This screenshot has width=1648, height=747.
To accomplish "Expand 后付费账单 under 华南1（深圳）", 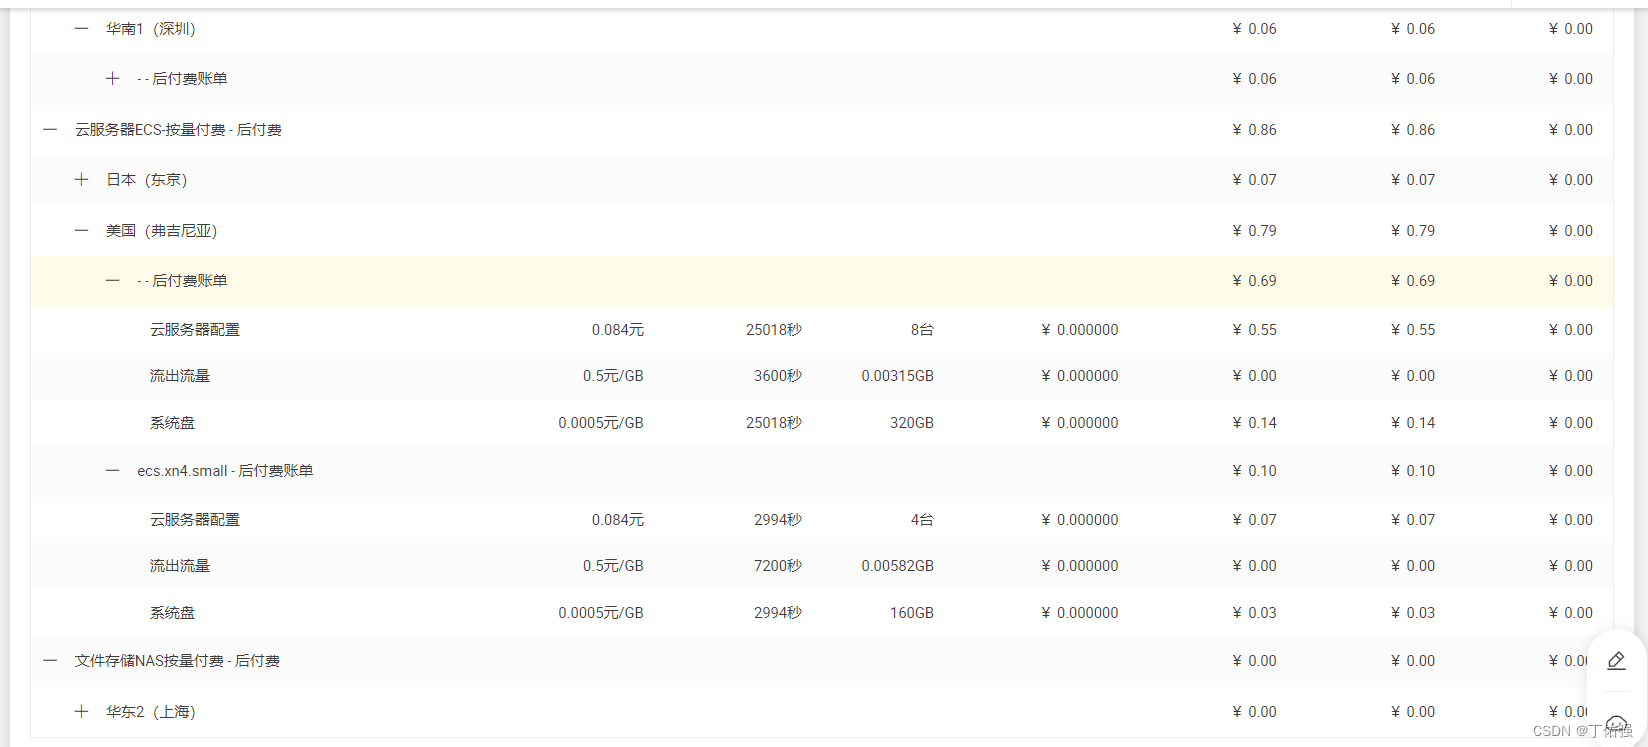I will [112, 79].
